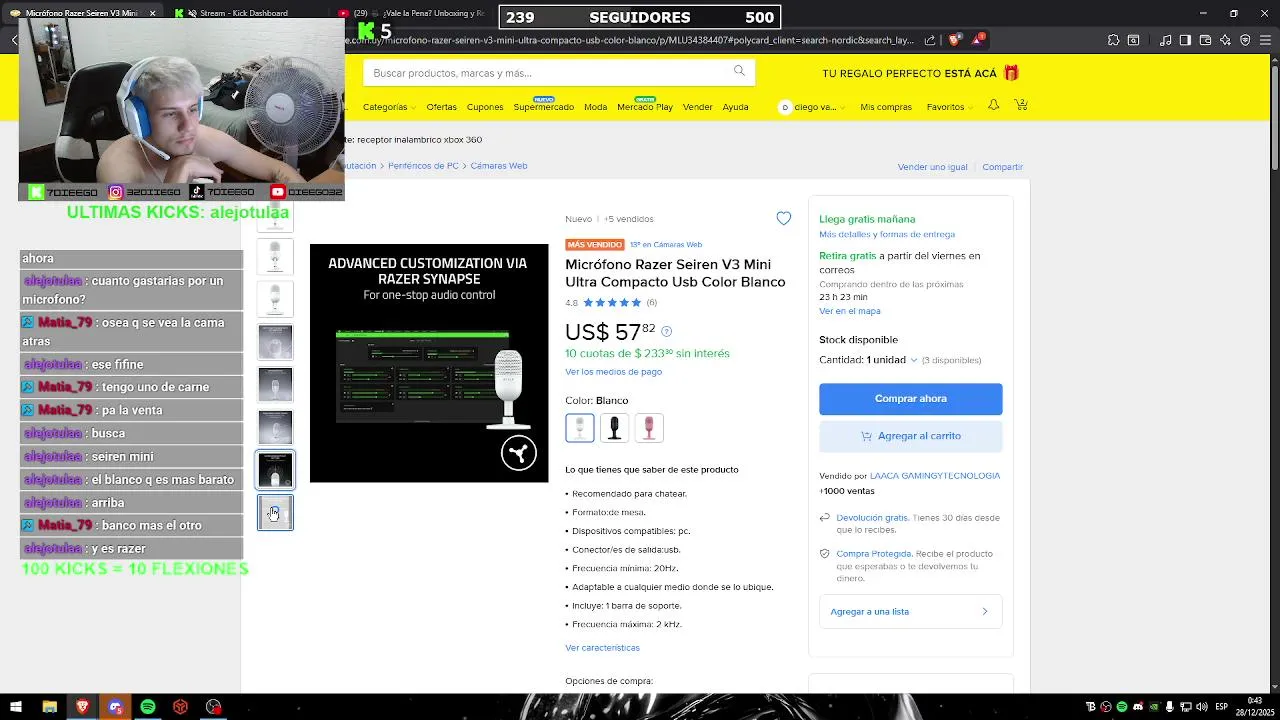This screenshot has height=720, width=1280.
Task: Click the volume icon in the system tray
Action: (1203, 707)
